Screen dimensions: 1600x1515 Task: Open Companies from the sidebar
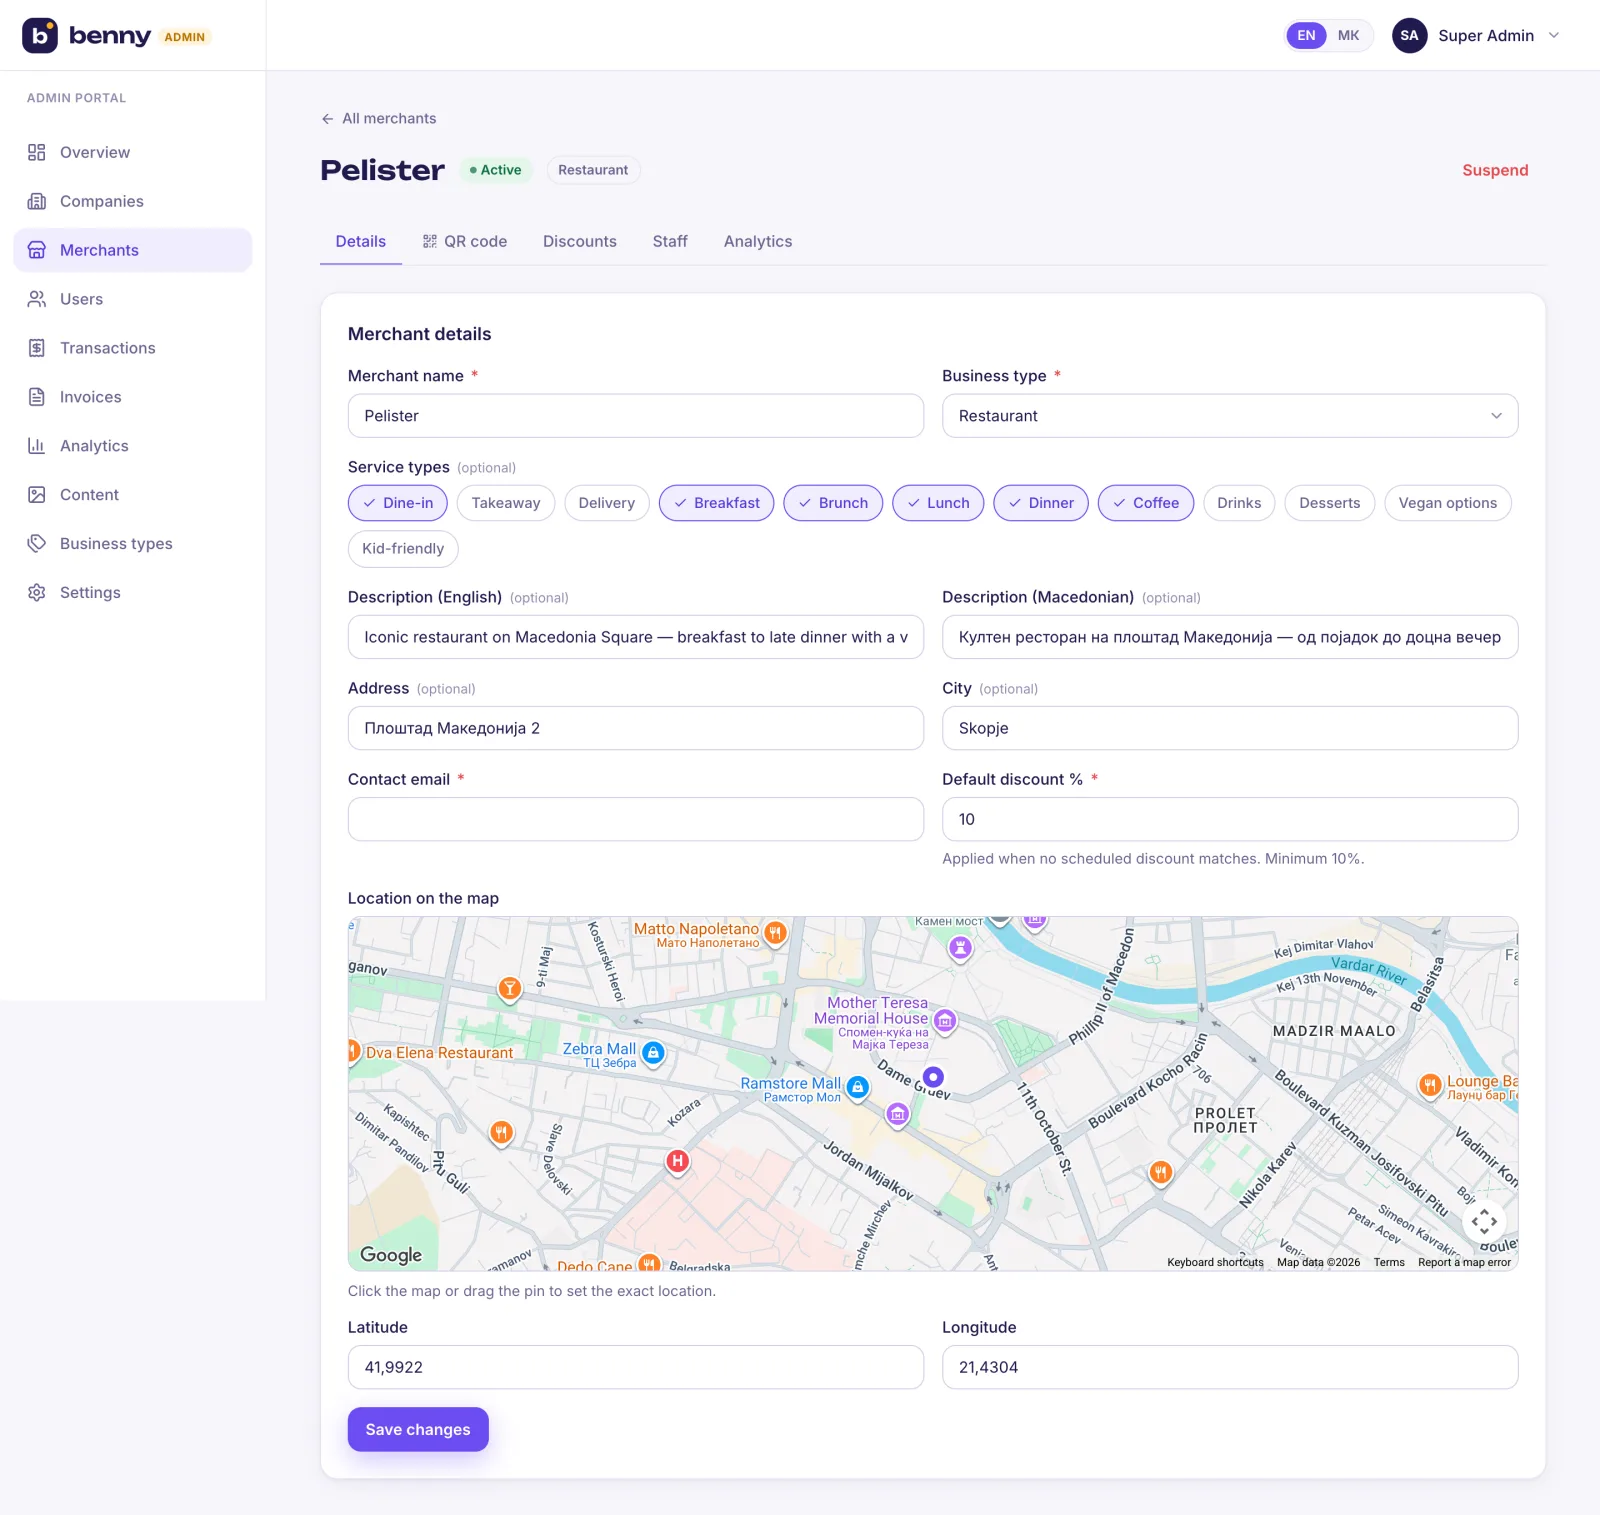click(x=133, y=201)
